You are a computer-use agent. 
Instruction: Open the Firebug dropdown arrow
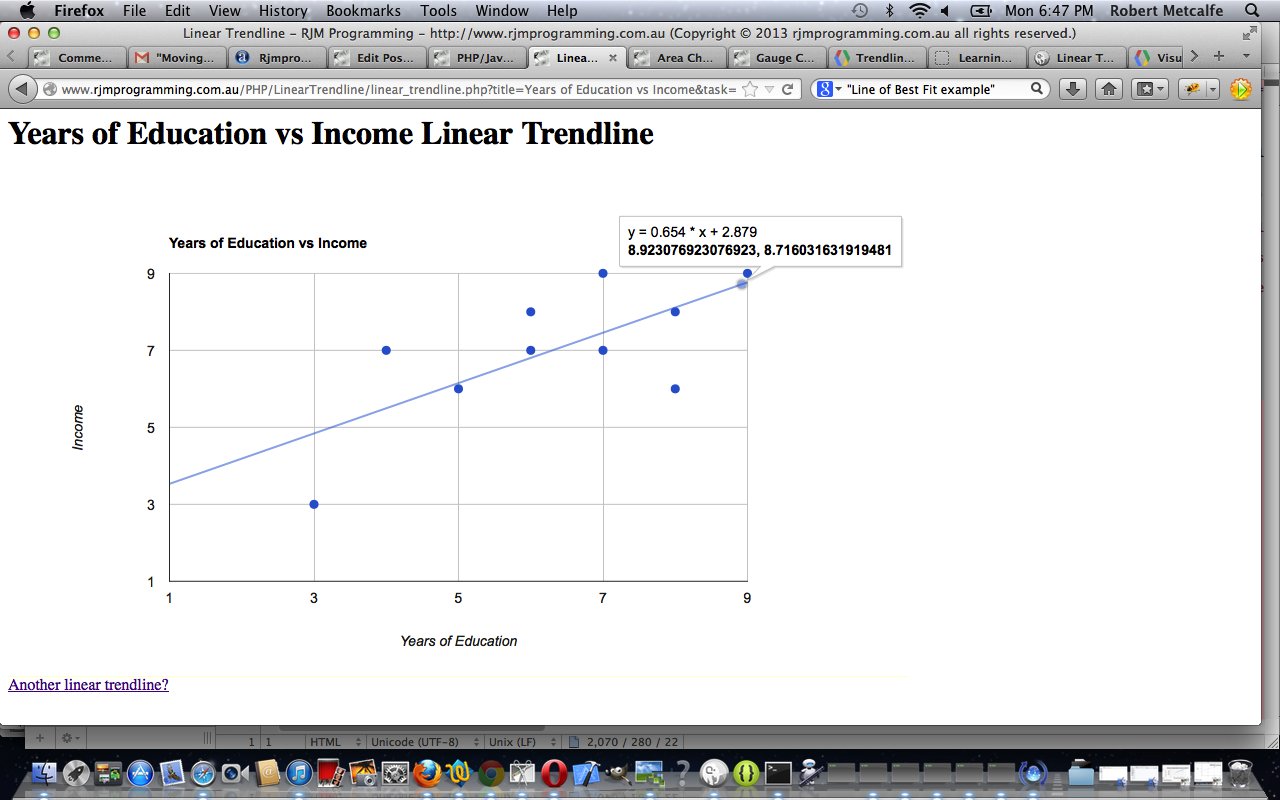(1212, 88)
